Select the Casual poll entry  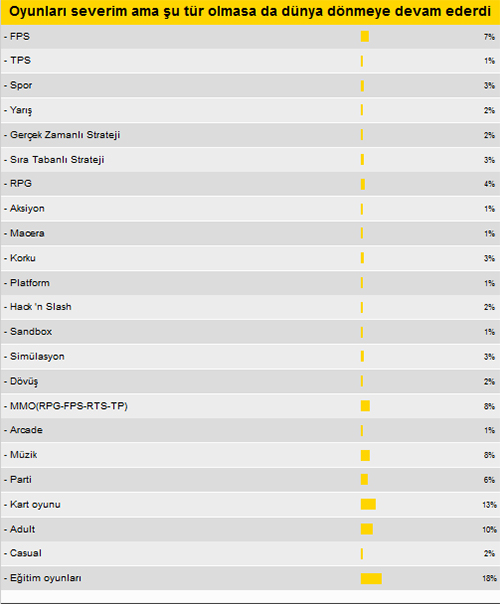pyautogui.click(x=250, y=554)
